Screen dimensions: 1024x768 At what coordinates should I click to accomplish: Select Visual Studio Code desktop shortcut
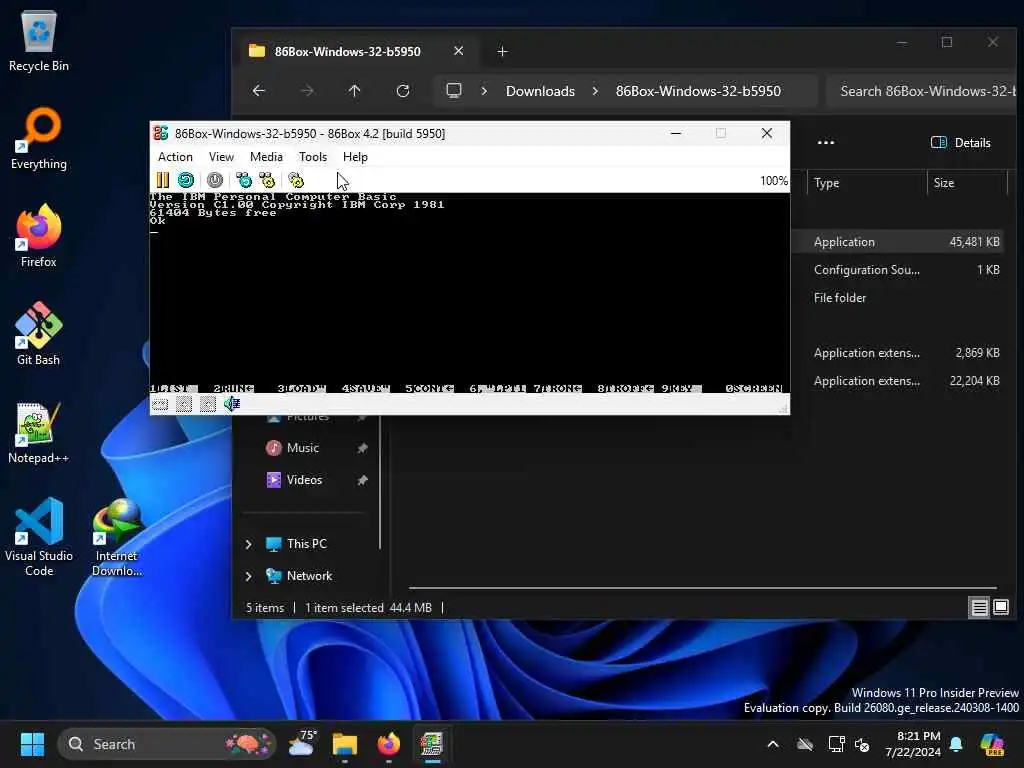click(39, 537)
